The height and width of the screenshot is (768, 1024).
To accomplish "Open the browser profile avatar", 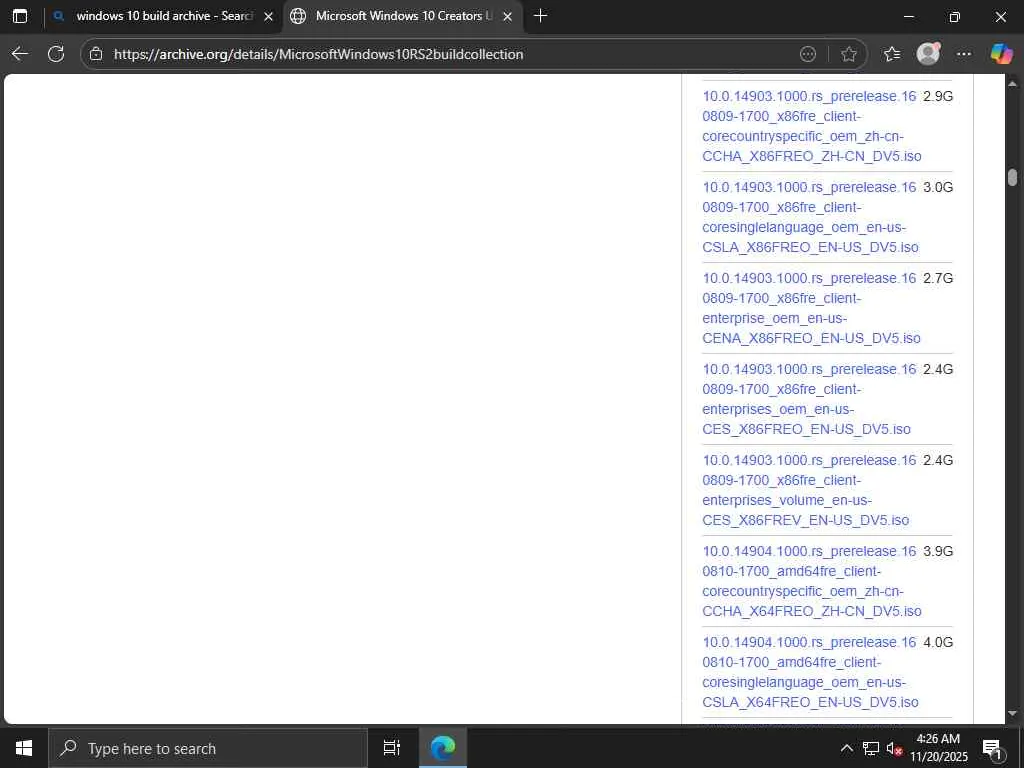I will tap(928, 54).
